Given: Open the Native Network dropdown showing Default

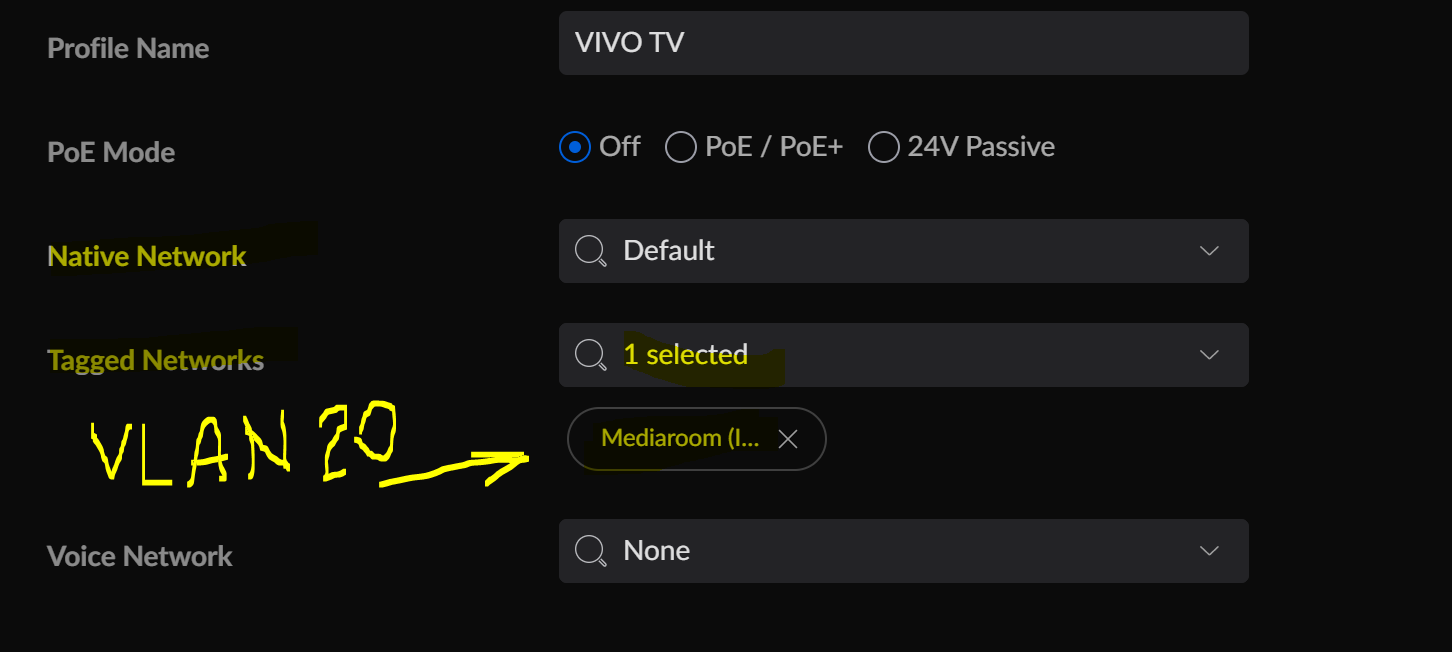Looking at the screenshot, I should click(903, 251).
